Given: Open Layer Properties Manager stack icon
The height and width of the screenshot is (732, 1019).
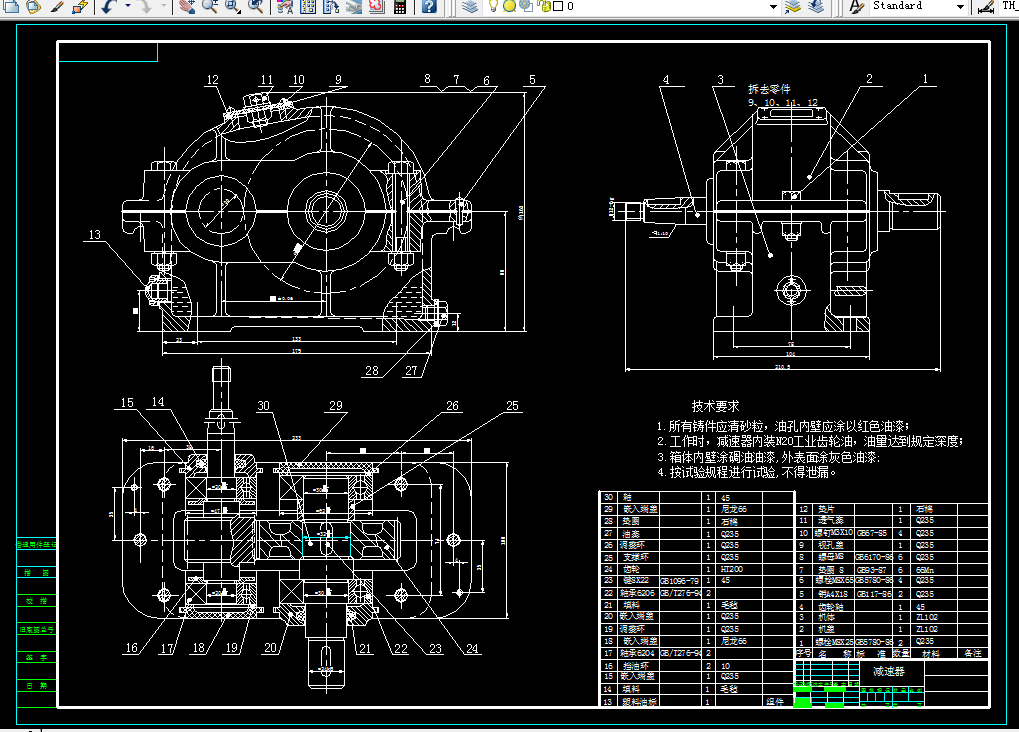Looking at the screenshot, I should click(471, 6).
